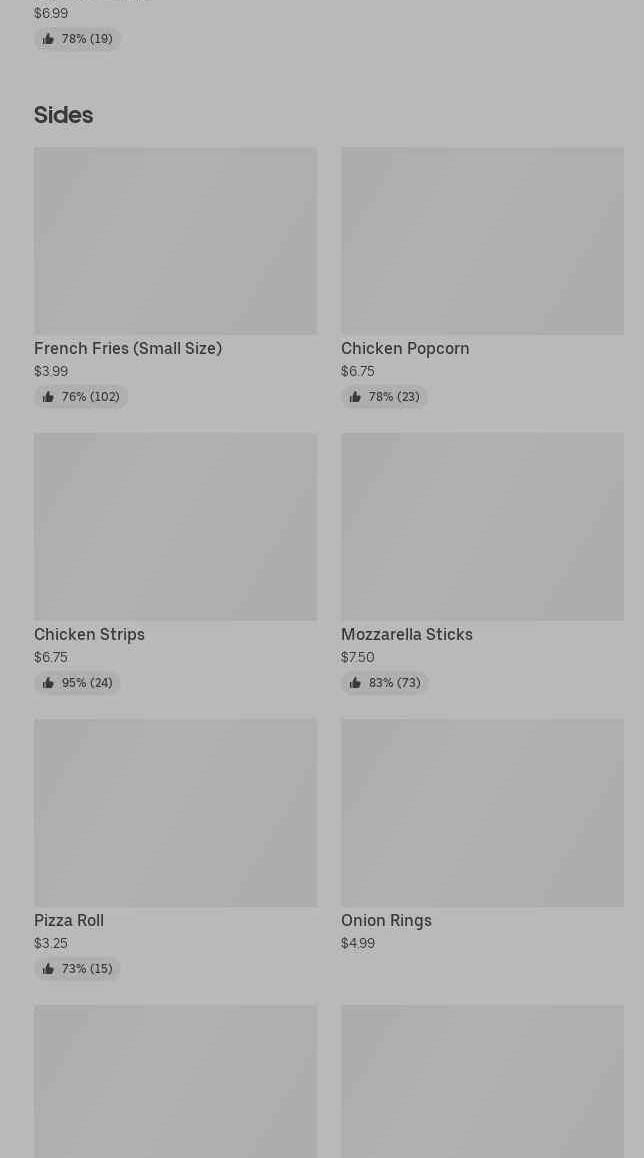Click the 76% (102) rating badge

coord(81,397)
